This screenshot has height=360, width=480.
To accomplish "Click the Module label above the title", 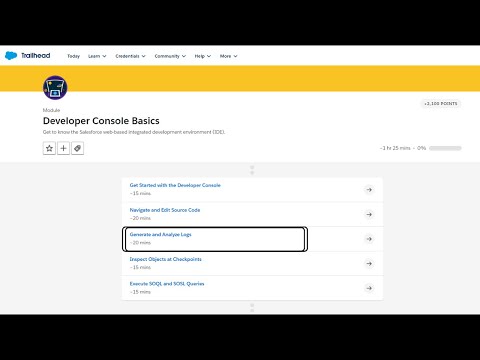I will click(x=51, y=110).
